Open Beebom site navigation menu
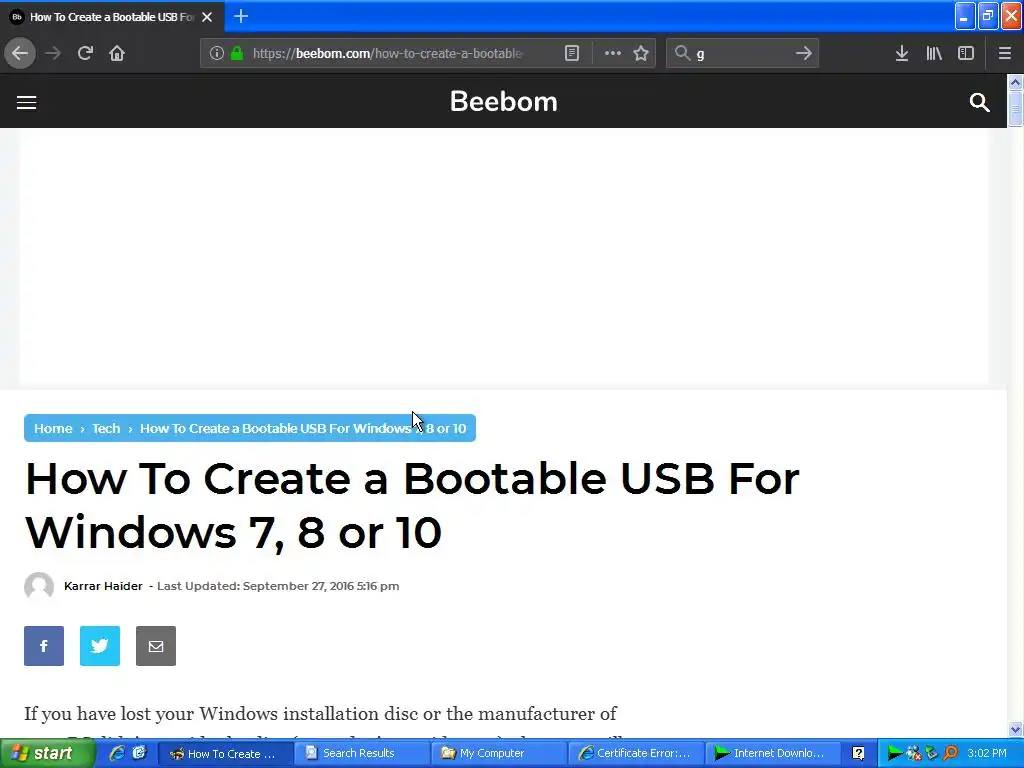Screen dimensions: 1024x768 point(26,102)
